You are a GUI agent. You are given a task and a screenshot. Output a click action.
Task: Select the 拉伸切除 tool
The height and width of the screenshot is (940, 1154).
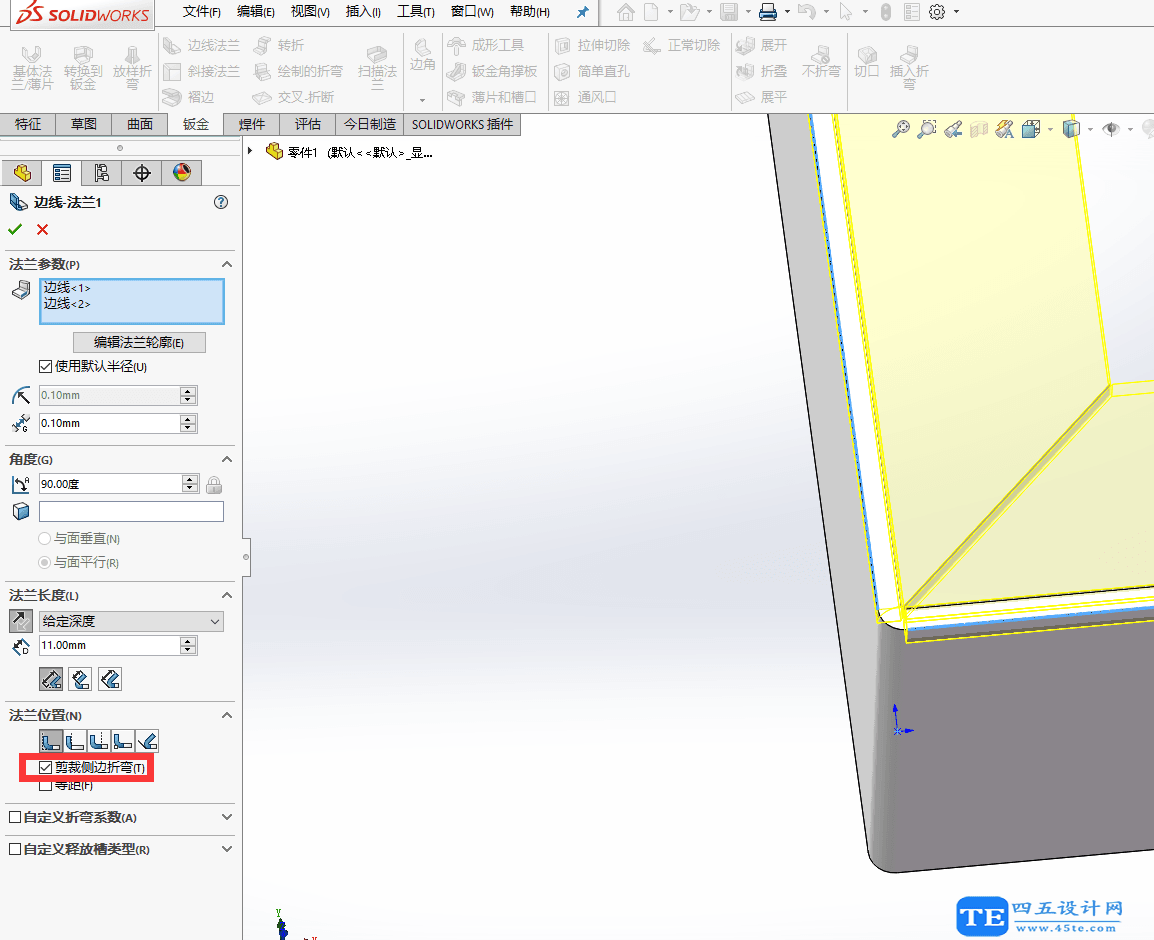tap(589, 44)
